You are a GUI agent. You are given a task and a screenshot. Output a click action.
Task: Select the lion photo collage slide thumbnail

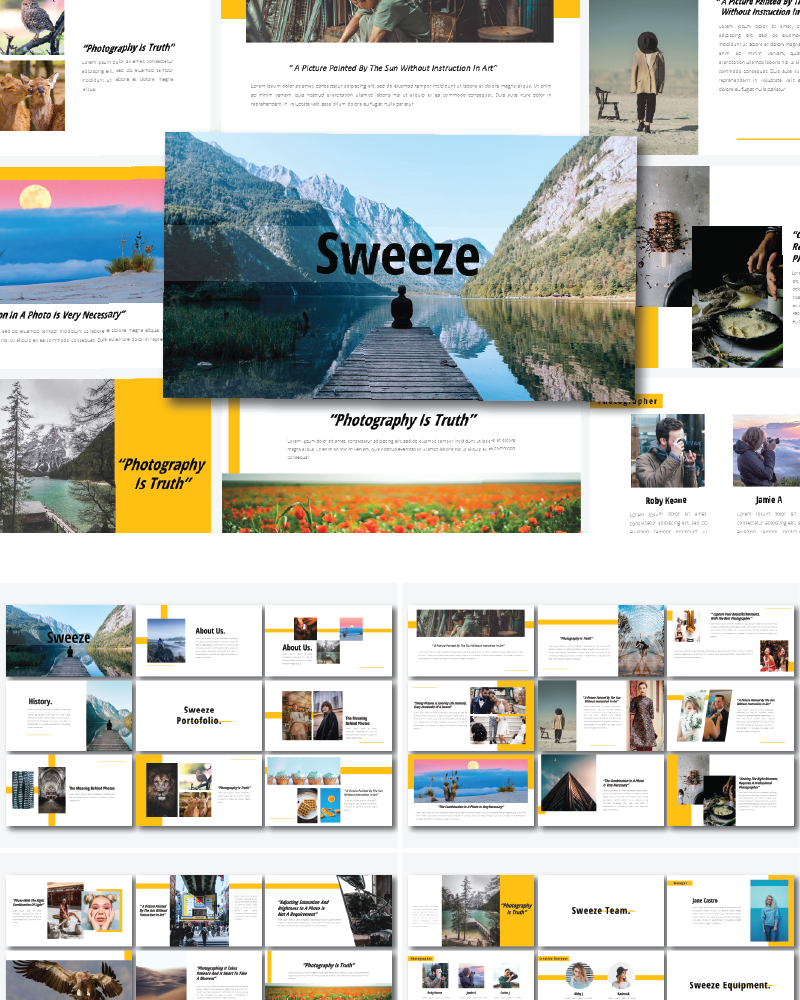tap(198, 790)
